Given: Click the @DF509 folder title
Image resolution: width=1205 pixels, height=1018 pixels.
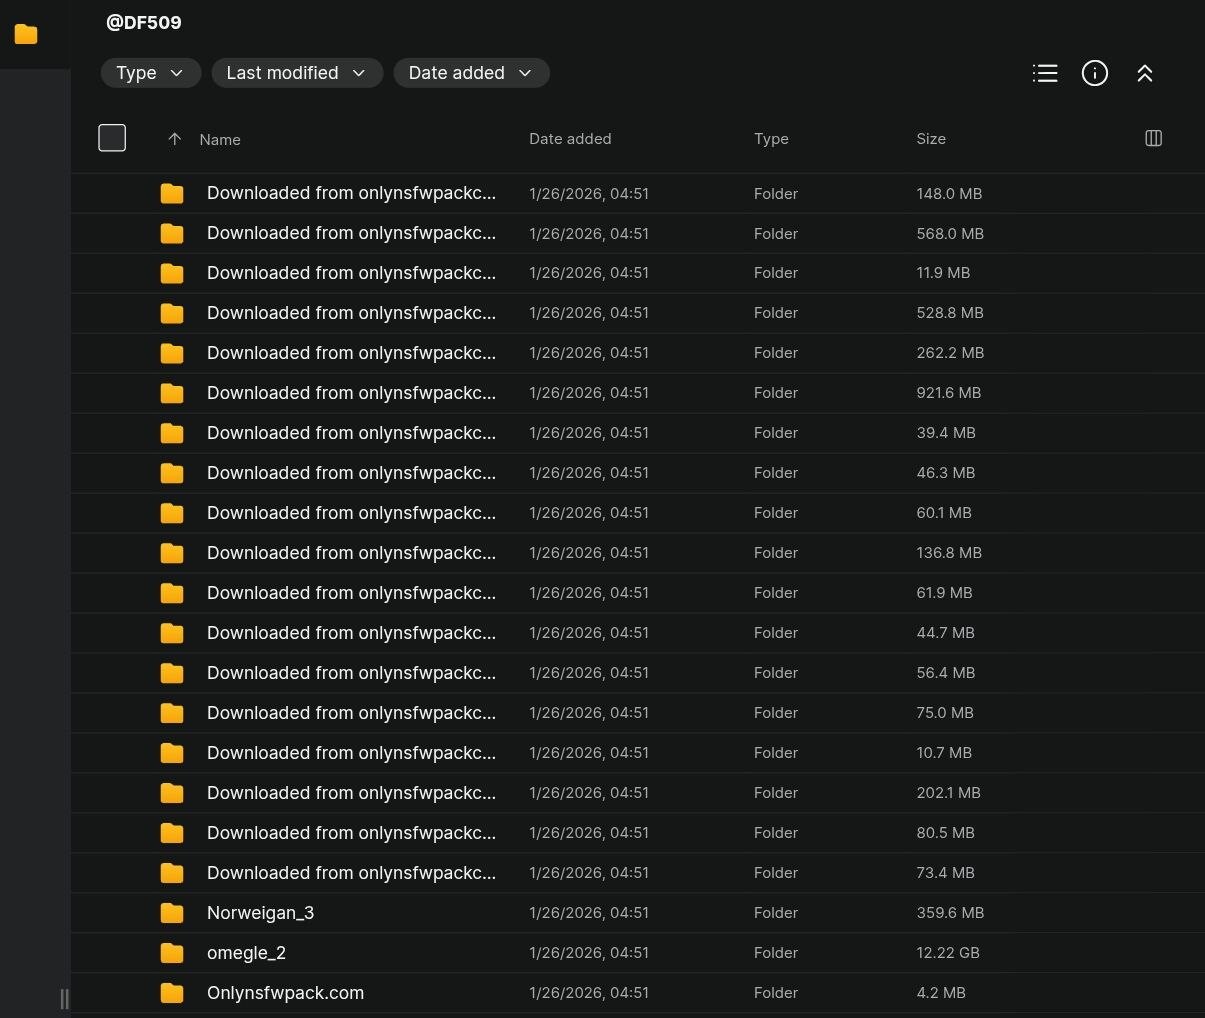Looking at the screenshot, I should click(x=144, y=22).
